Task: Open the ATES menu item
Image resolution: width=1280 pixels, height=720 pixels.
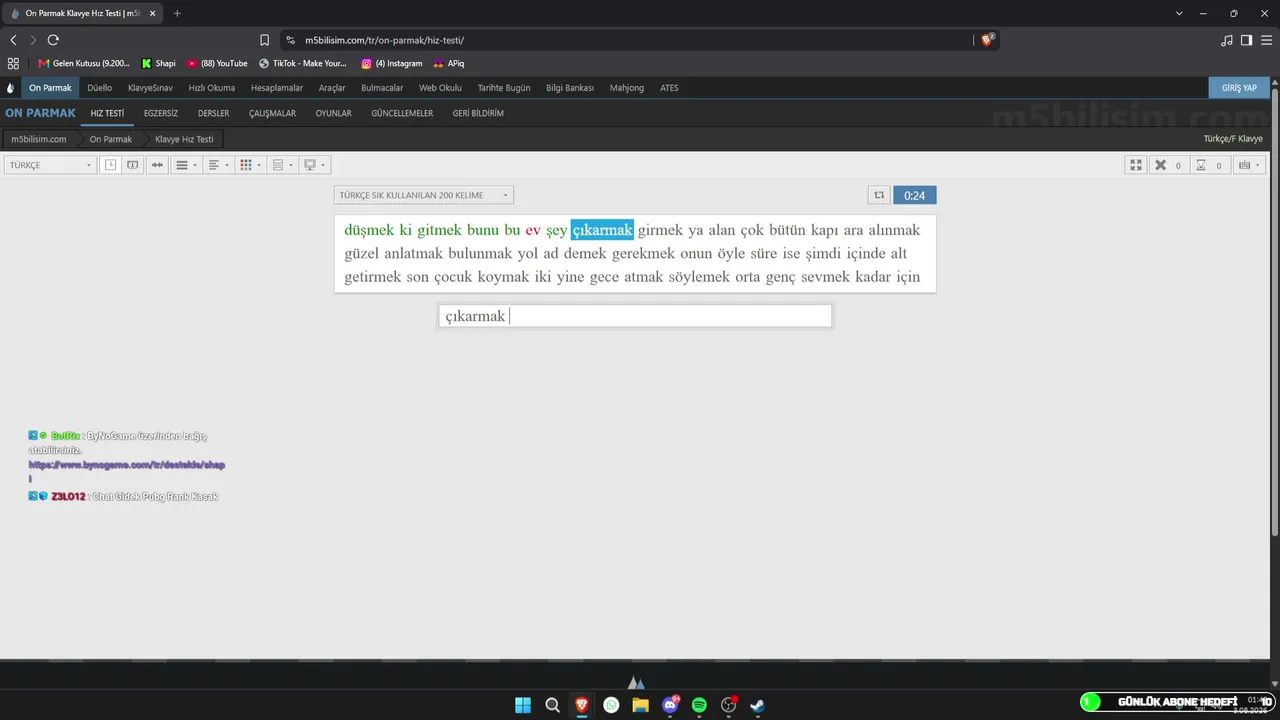Action: [x=669, y=88]
